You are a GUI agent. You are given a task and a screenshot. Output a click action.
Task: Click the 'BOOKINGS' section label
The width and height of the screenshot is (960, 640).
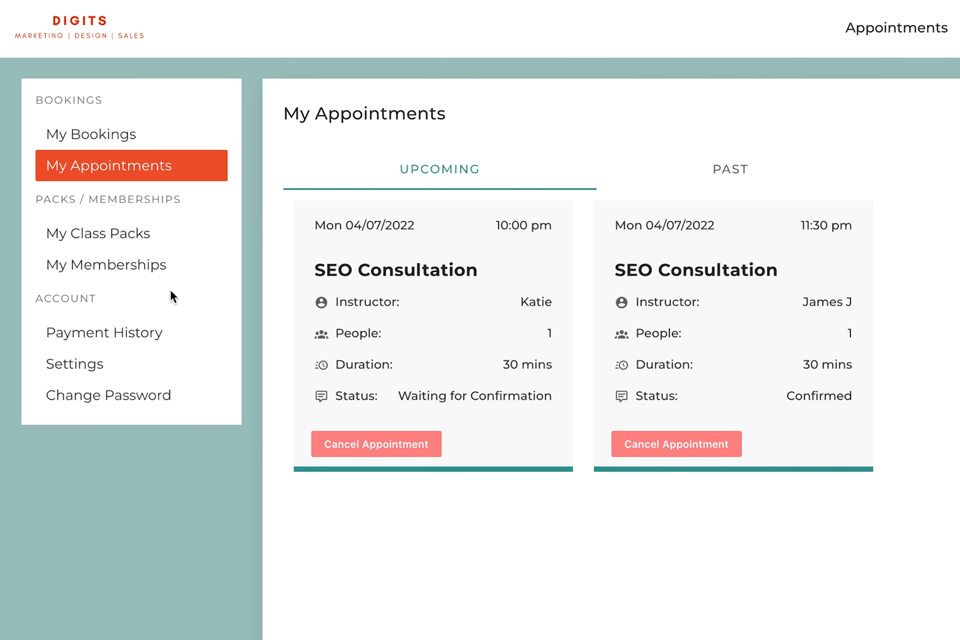pos(69,100)
